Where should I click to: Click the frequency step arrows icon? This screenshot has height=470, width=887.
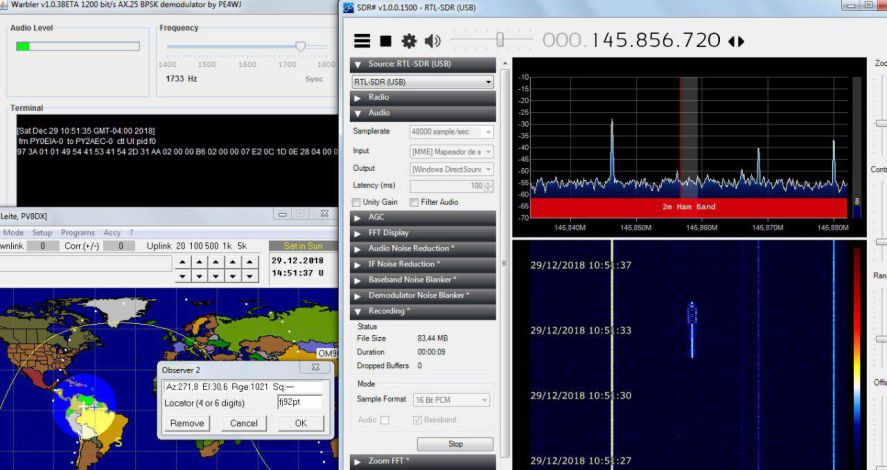[x=736, y=41]
